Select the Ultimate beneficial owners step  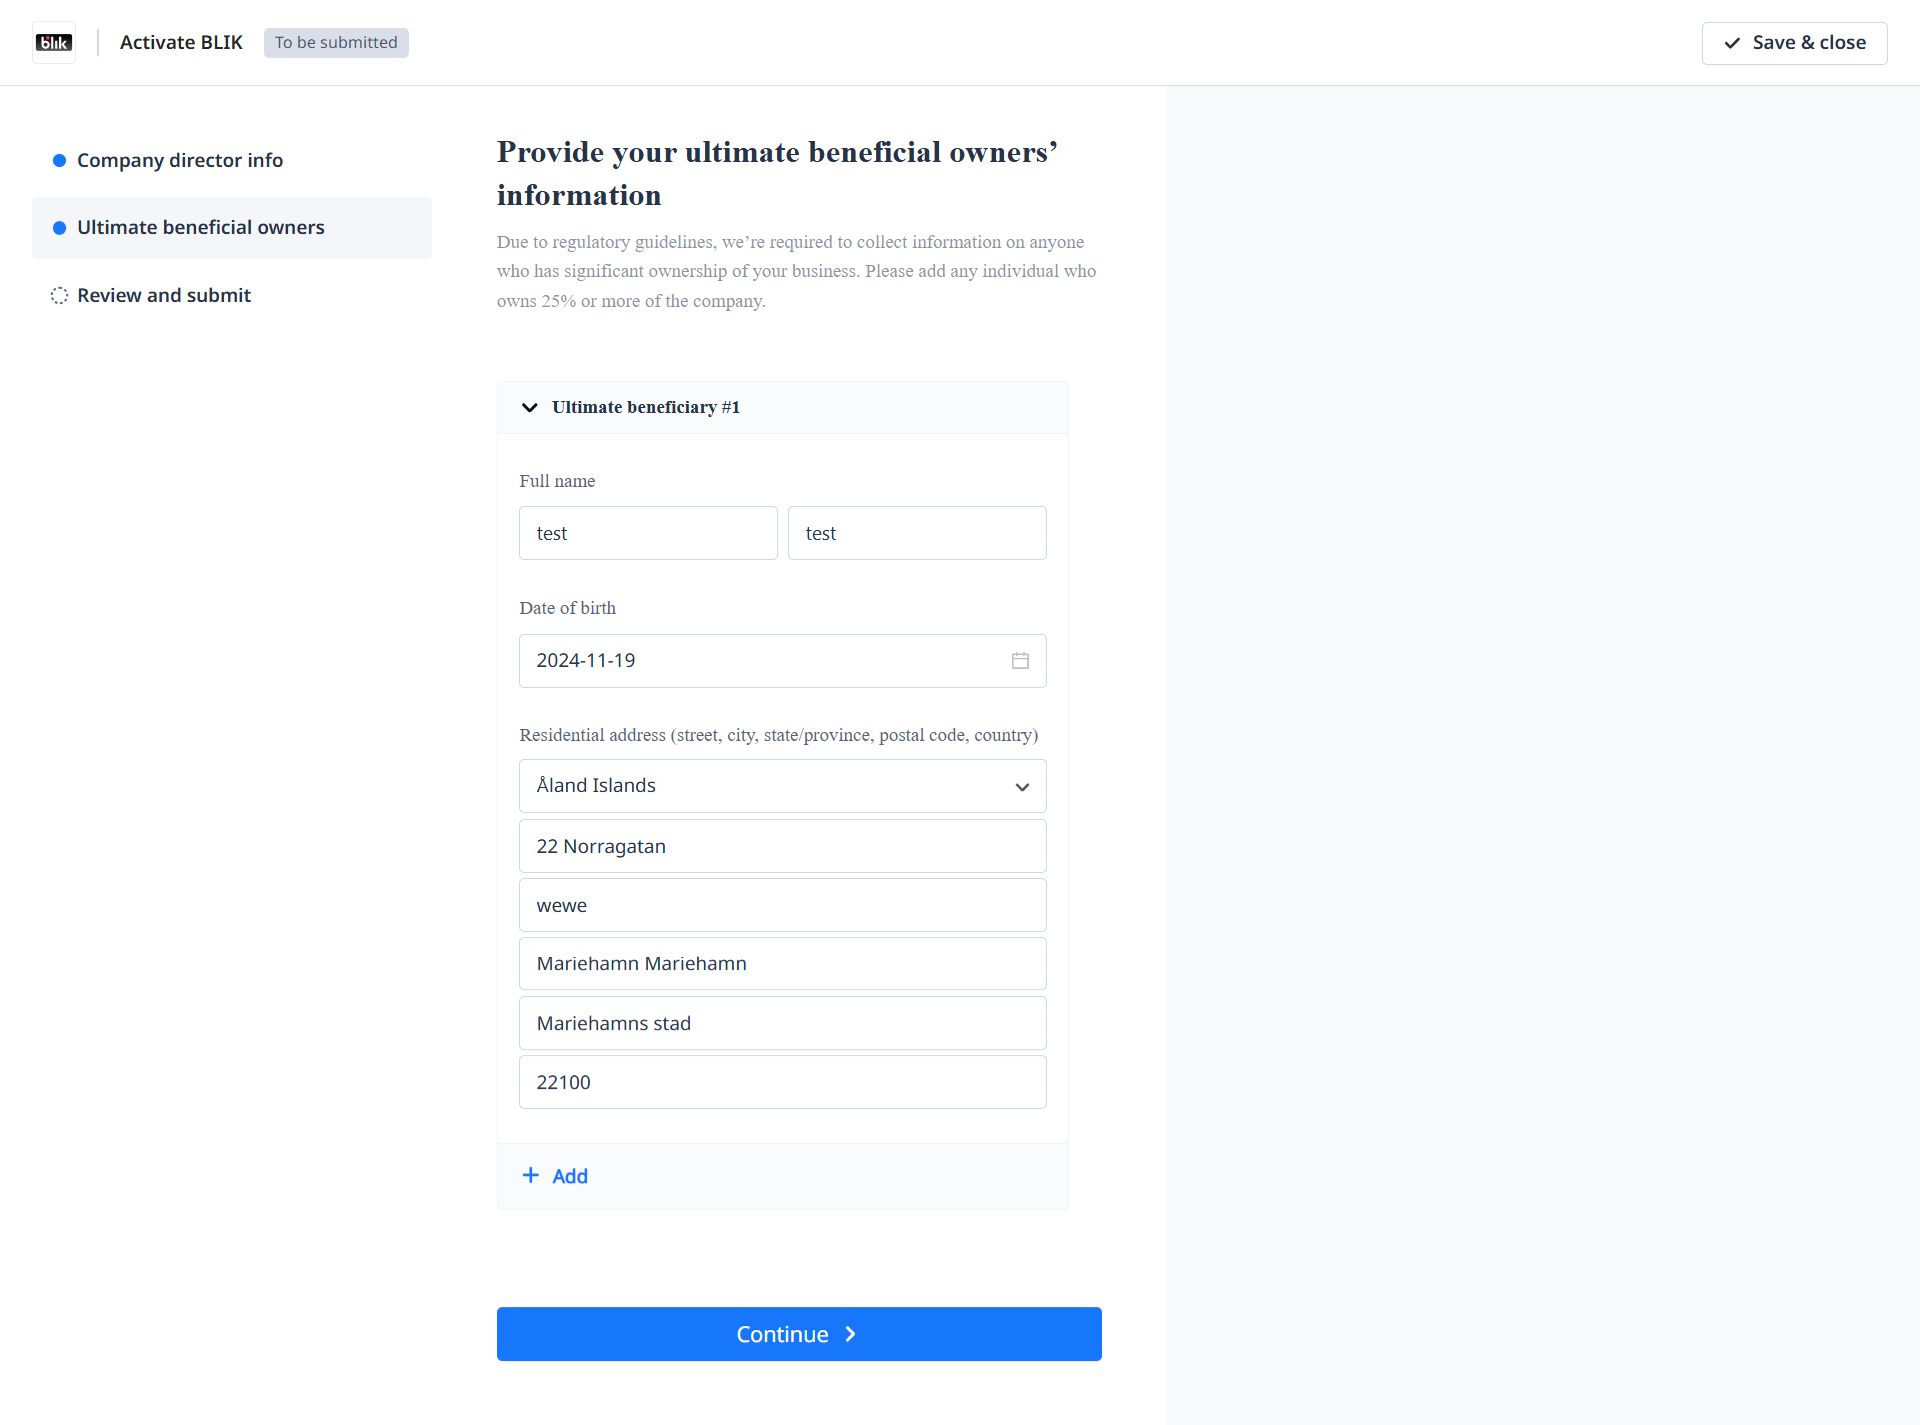200,228
